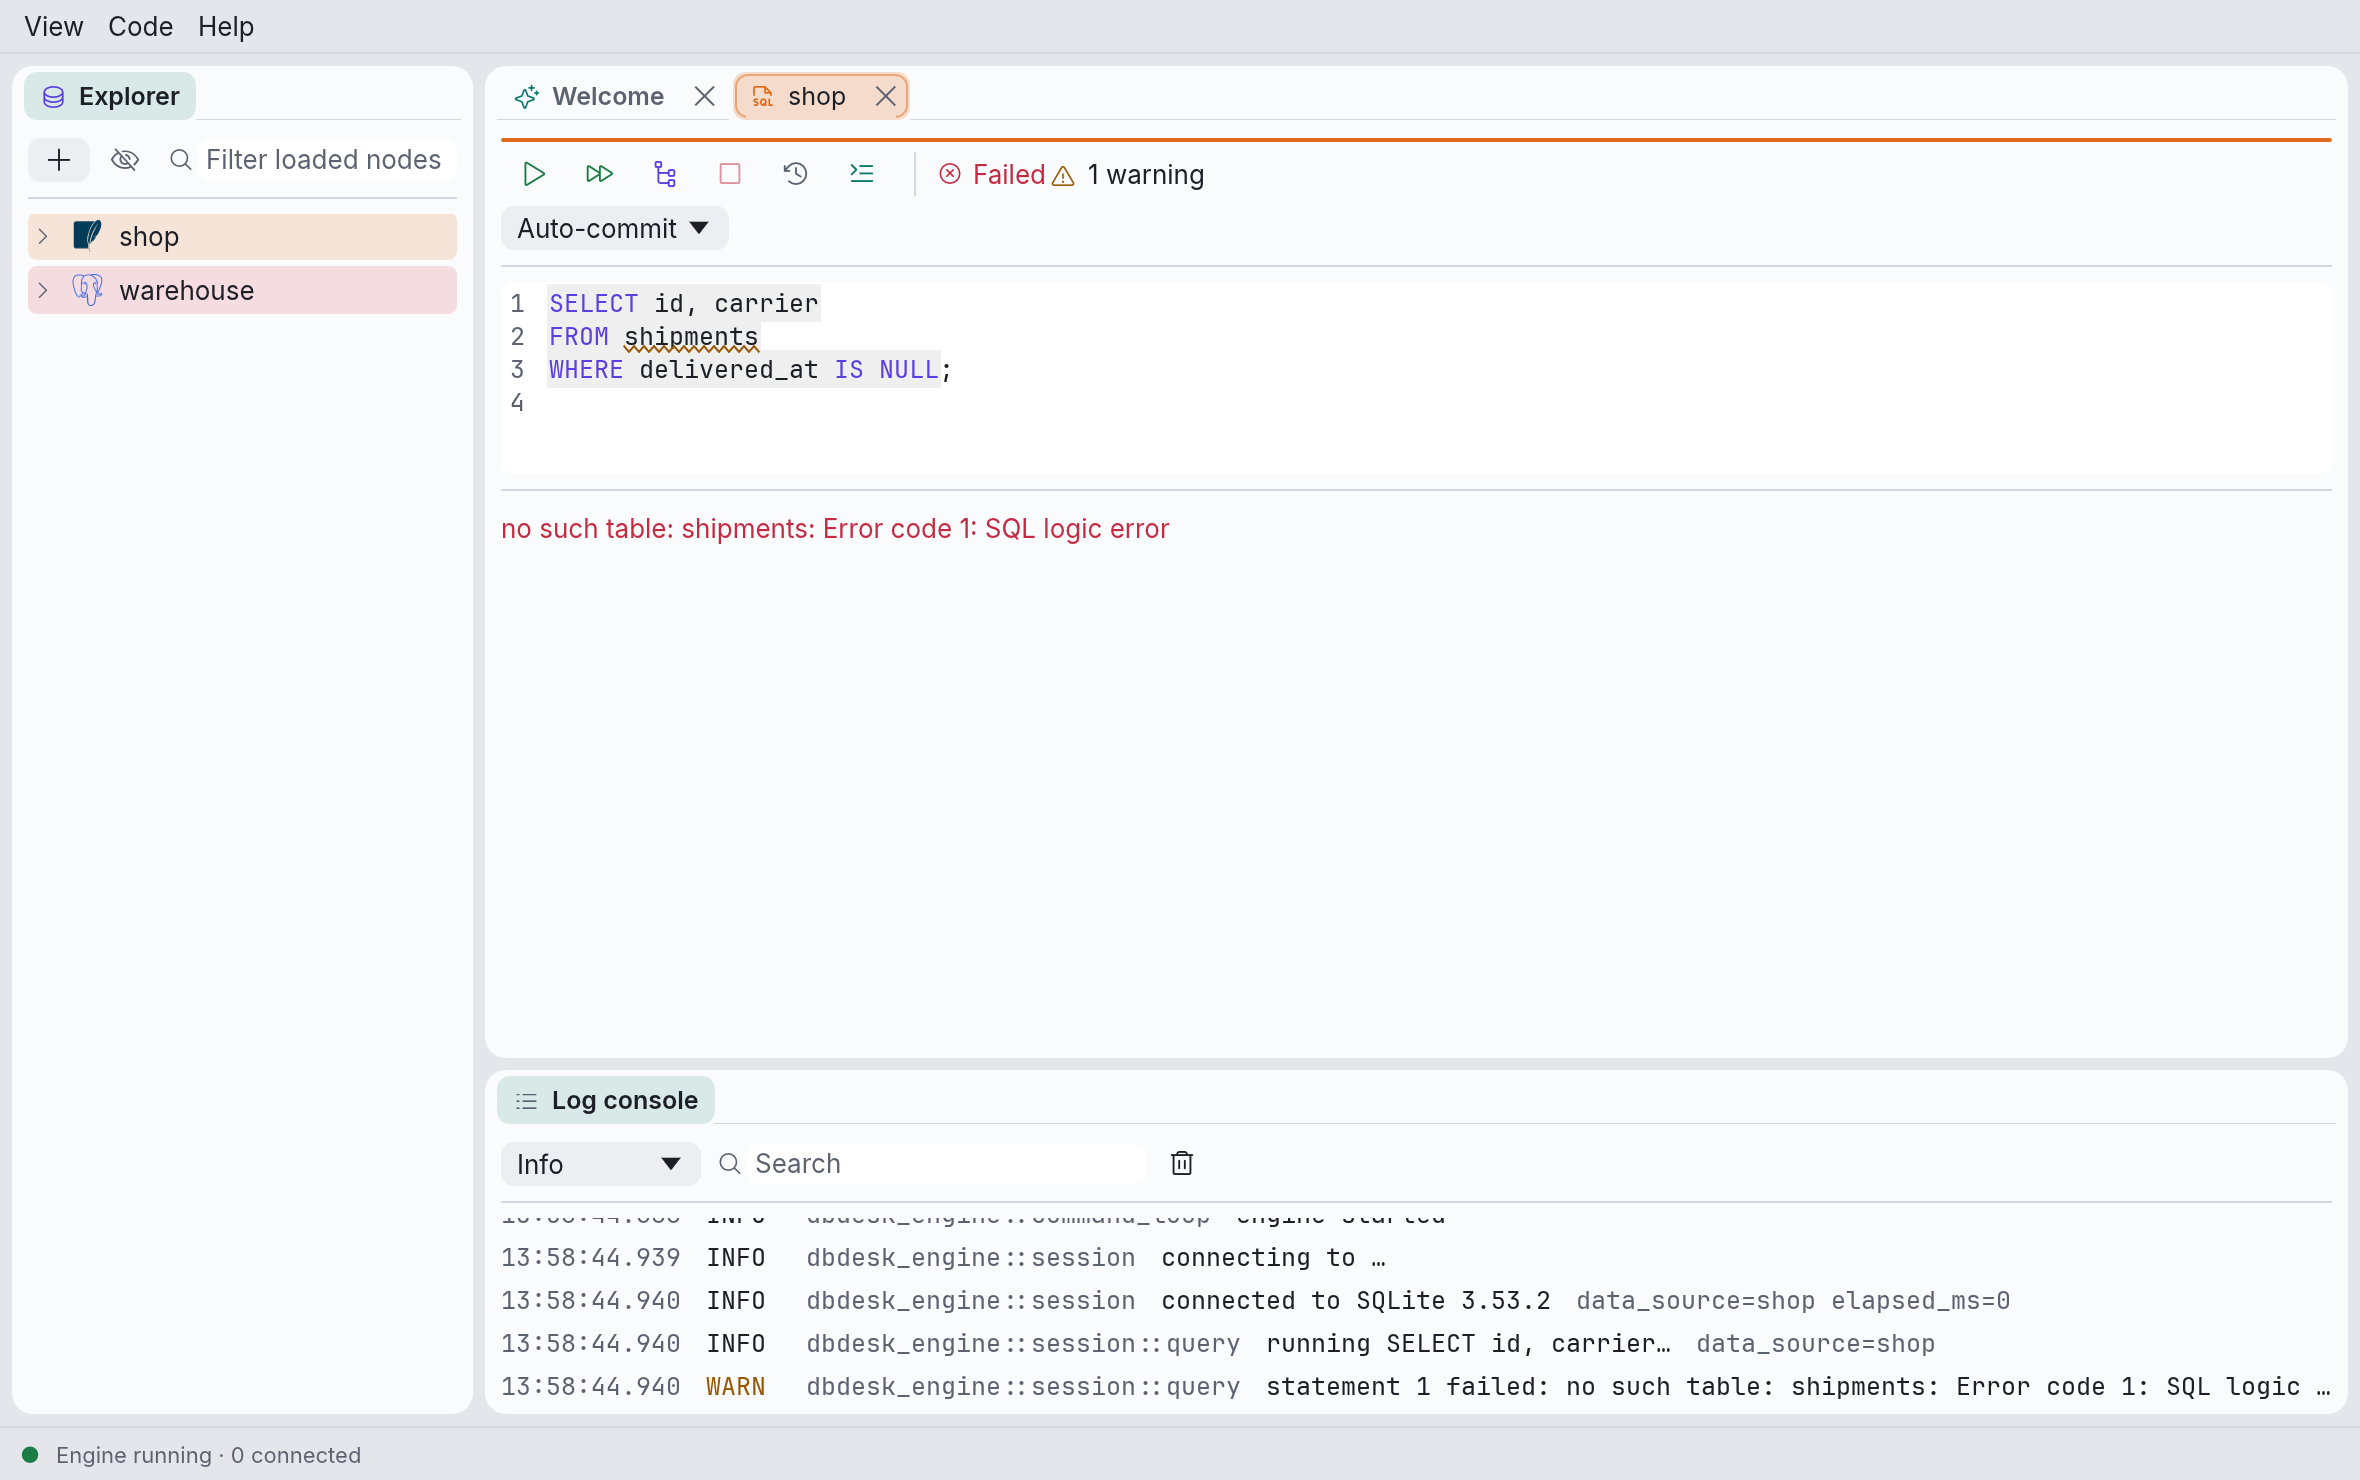Click the Failed status error icon
This screenshot has width=2360, height=1480.
pyautogui.click(x=950, y=174)
